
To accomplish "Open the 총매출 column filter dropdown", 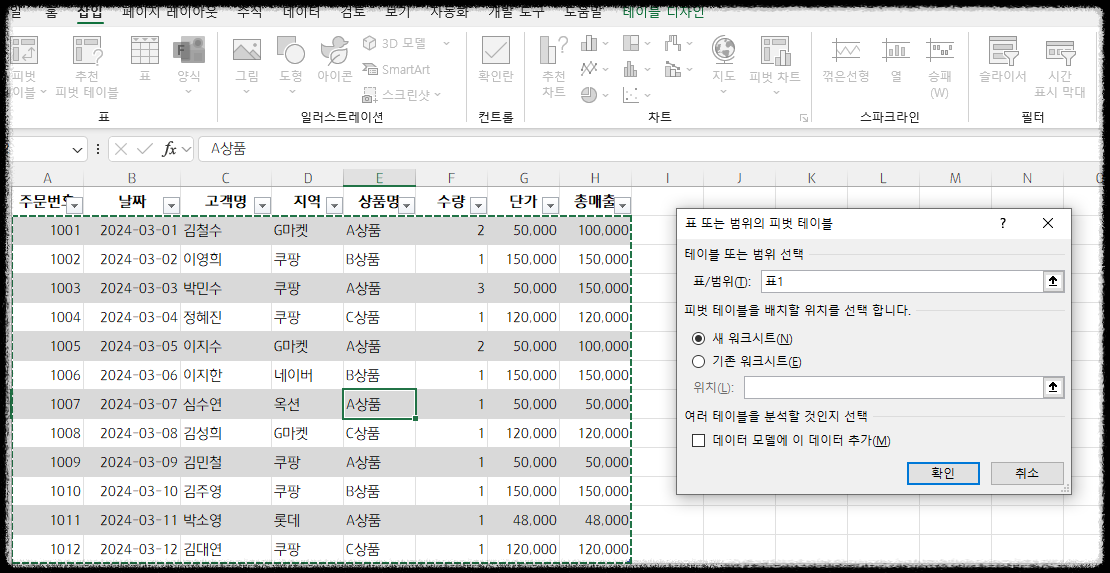I will pyautogui.click(x=622, y=205).
